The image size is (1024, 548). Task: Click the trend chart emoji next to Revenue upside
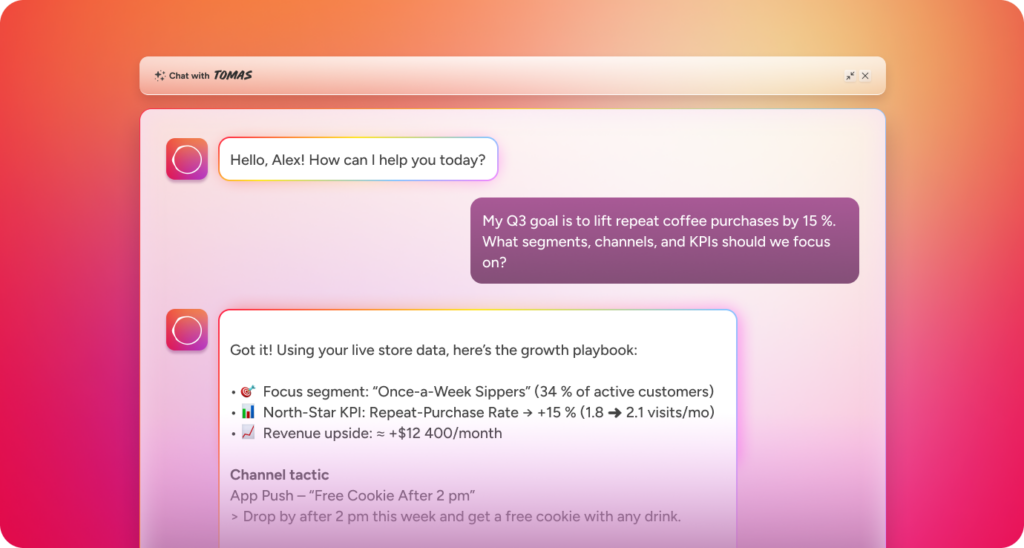click(x=248, y=432)
